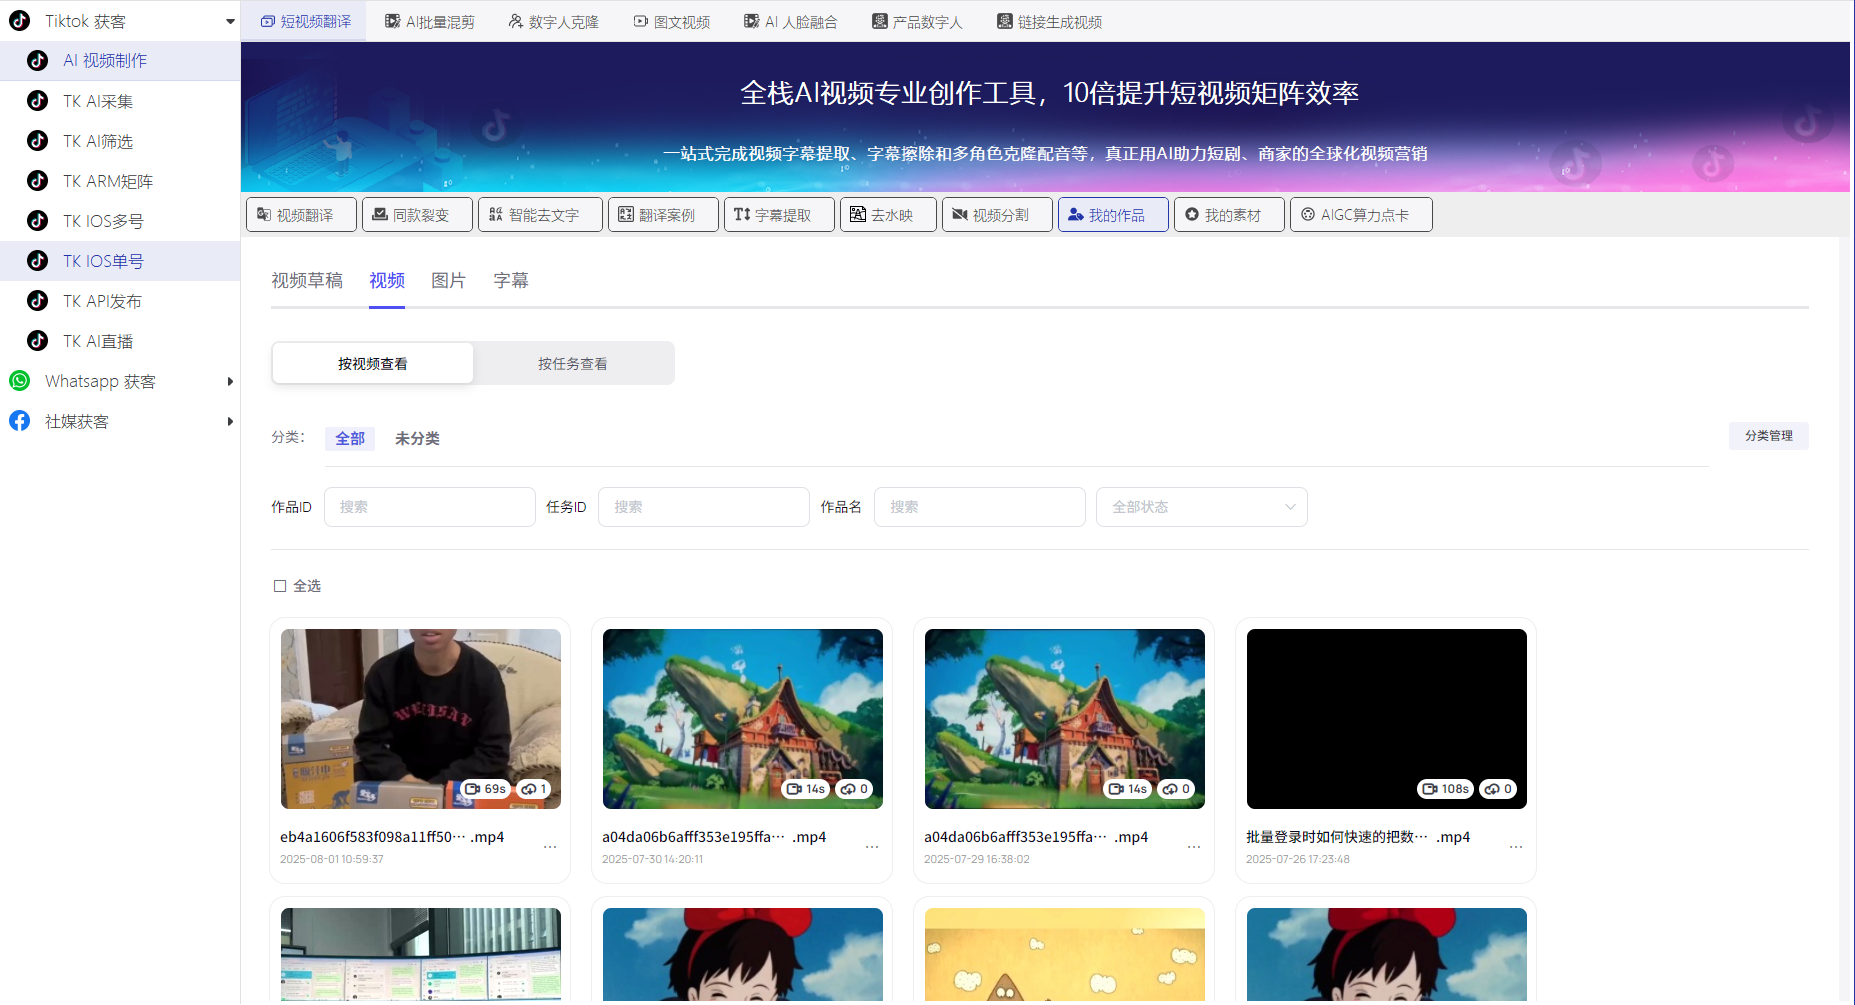
Task: Open the 产品数字人 feature
Action: click(917, 20)
